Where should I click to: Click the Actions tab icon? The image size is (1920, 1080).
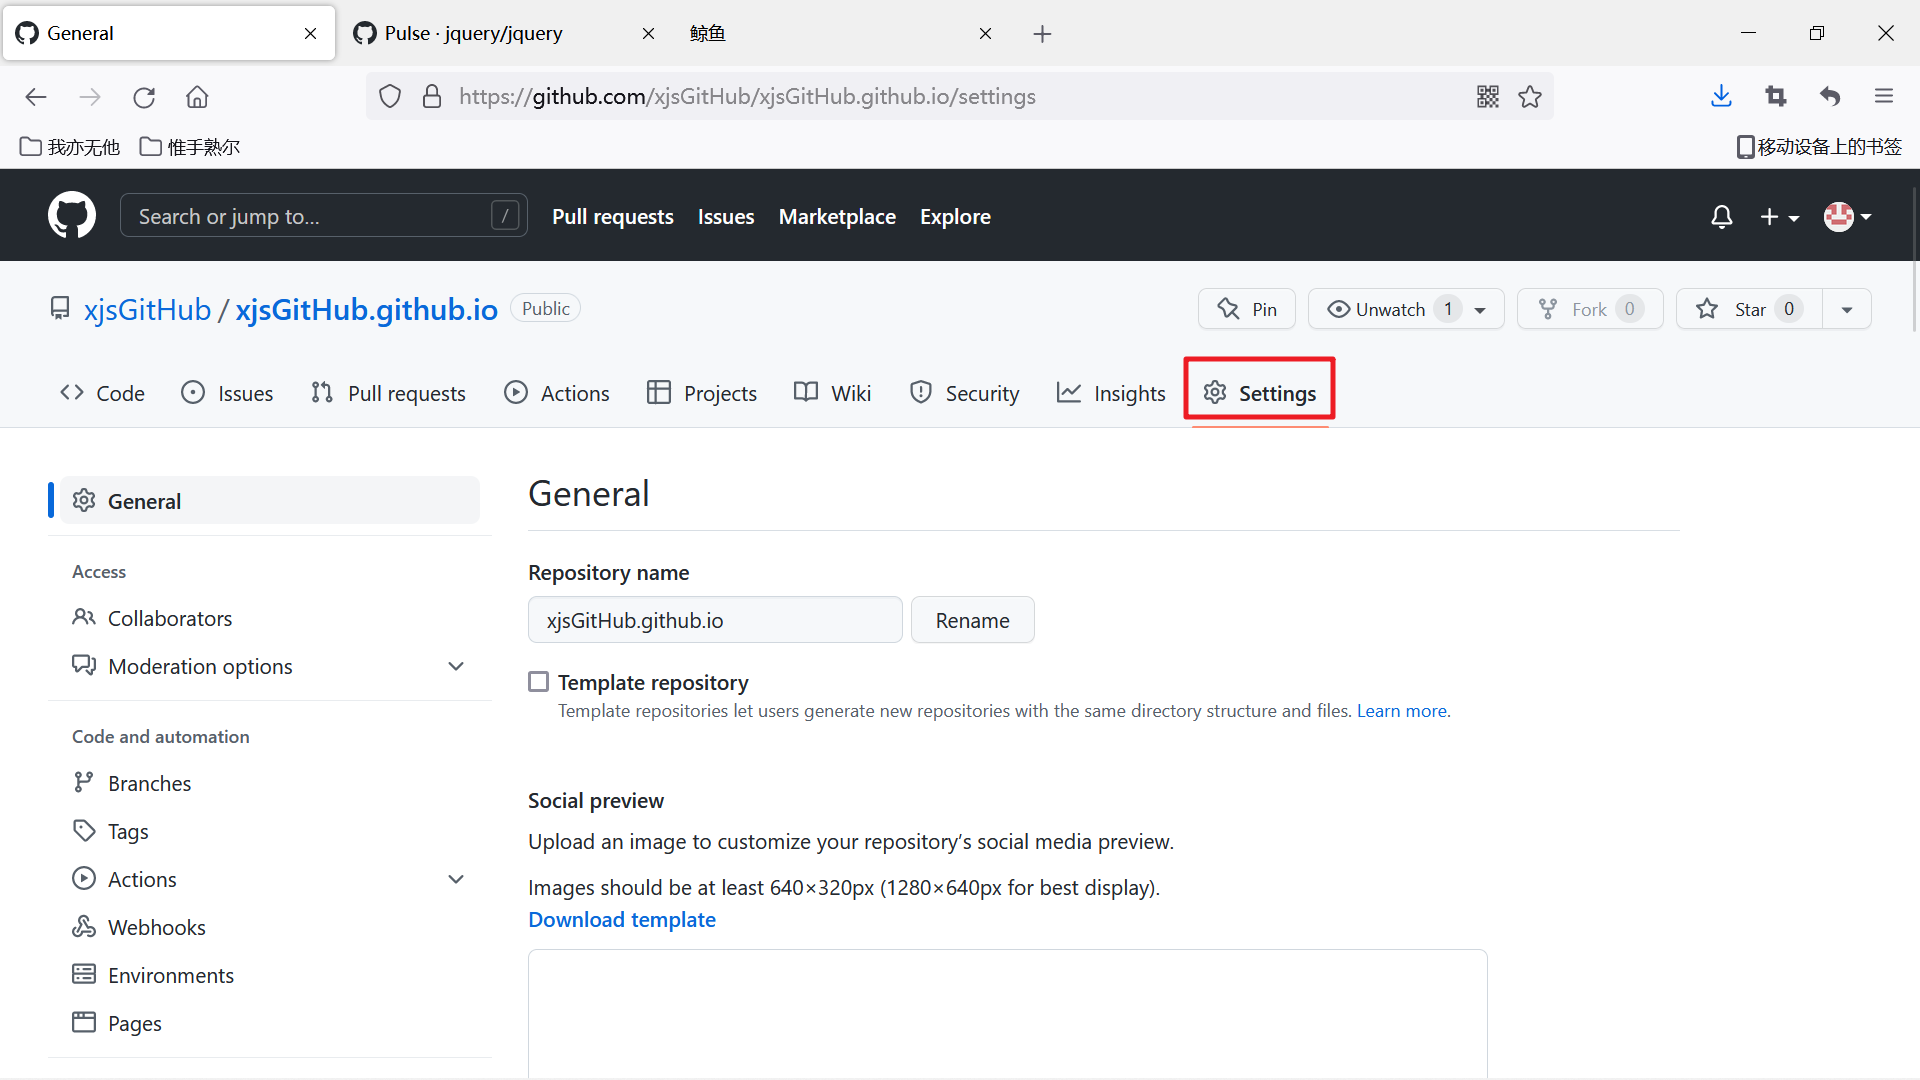point(514,392)
